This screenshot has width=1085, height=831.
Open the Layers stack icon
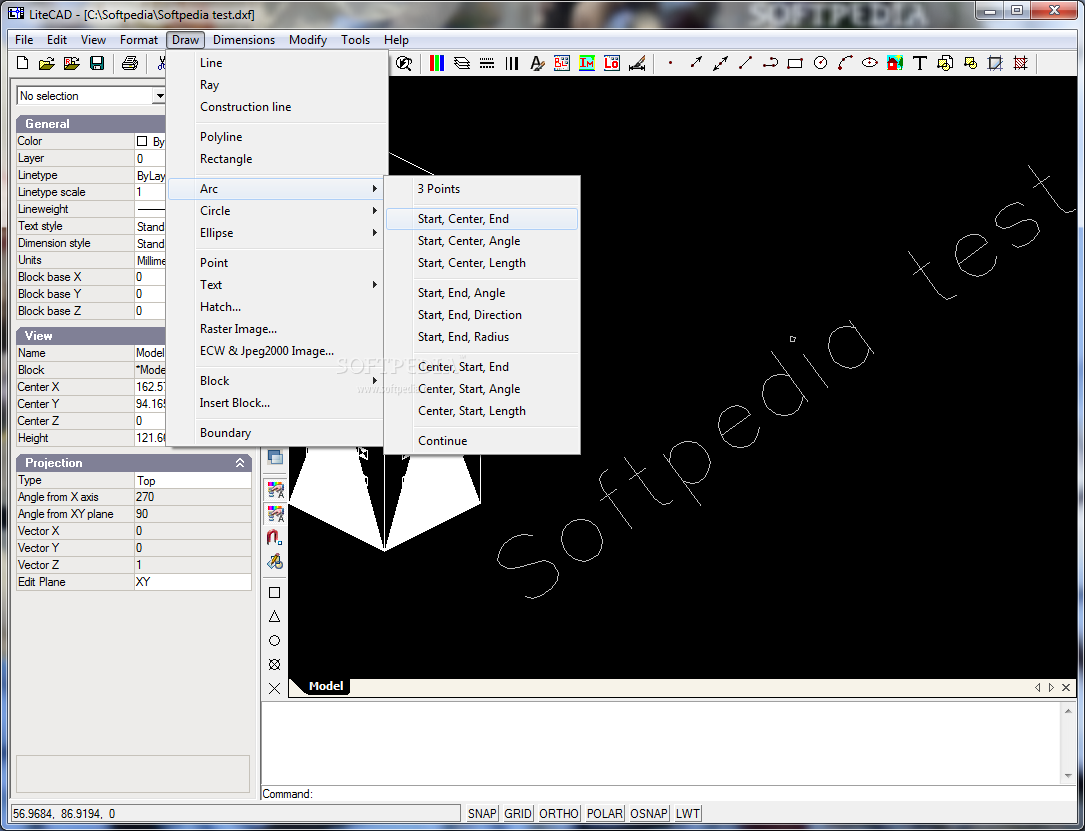[x=462, y=64]
